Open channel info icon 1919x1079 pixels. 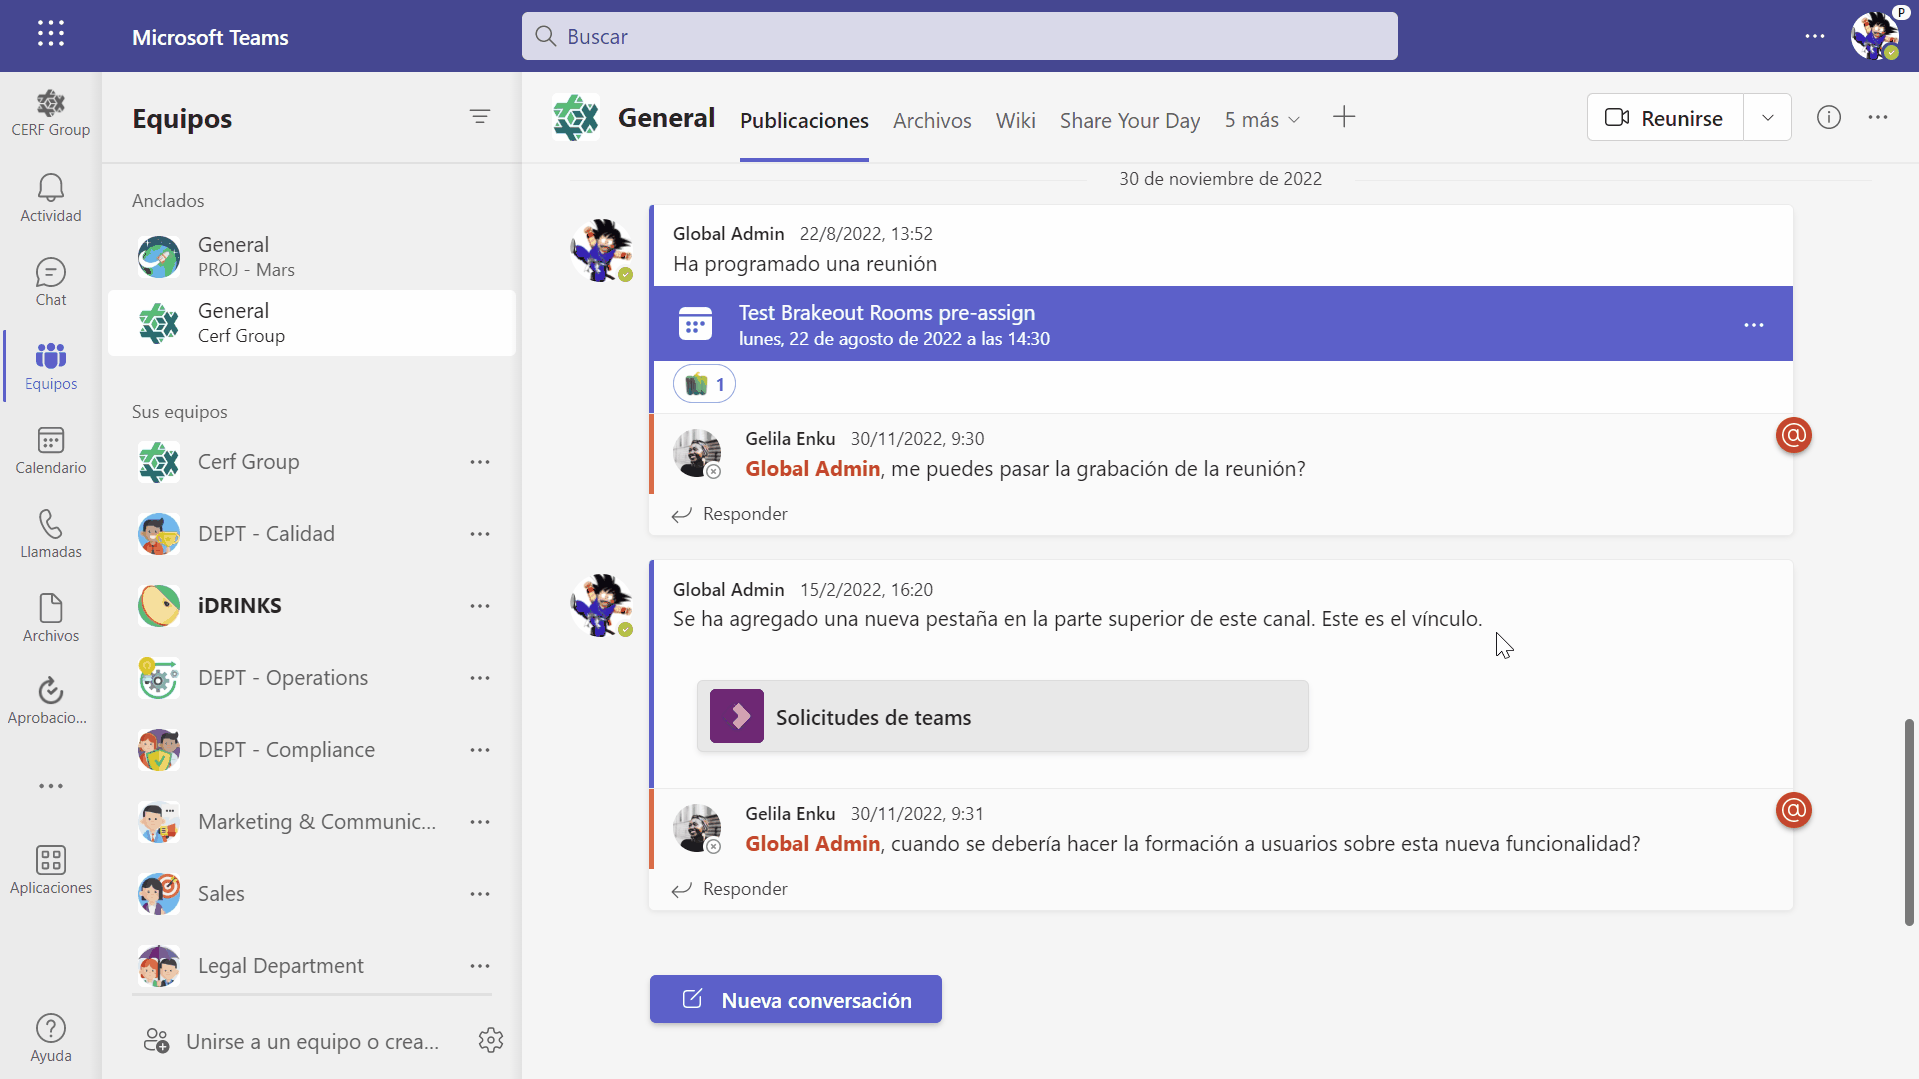(1829, 118)
